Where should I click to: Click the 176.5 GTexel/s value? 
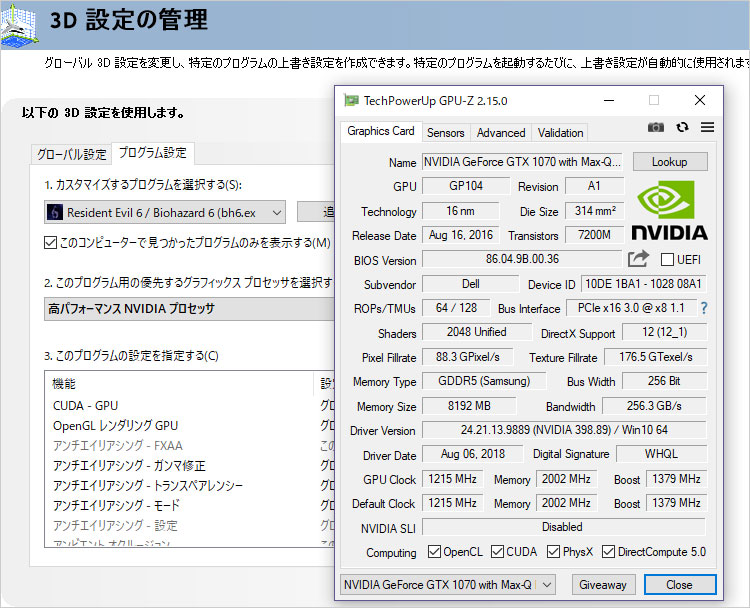tap(655, 357)
